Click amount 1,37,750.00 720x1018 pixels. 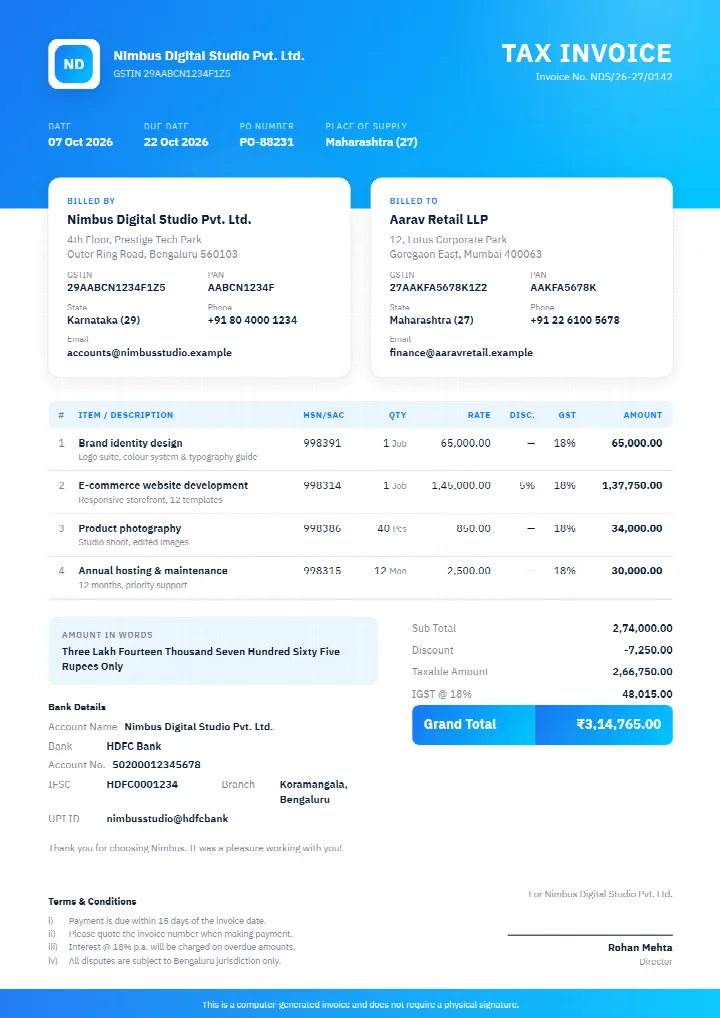(632, 485)
